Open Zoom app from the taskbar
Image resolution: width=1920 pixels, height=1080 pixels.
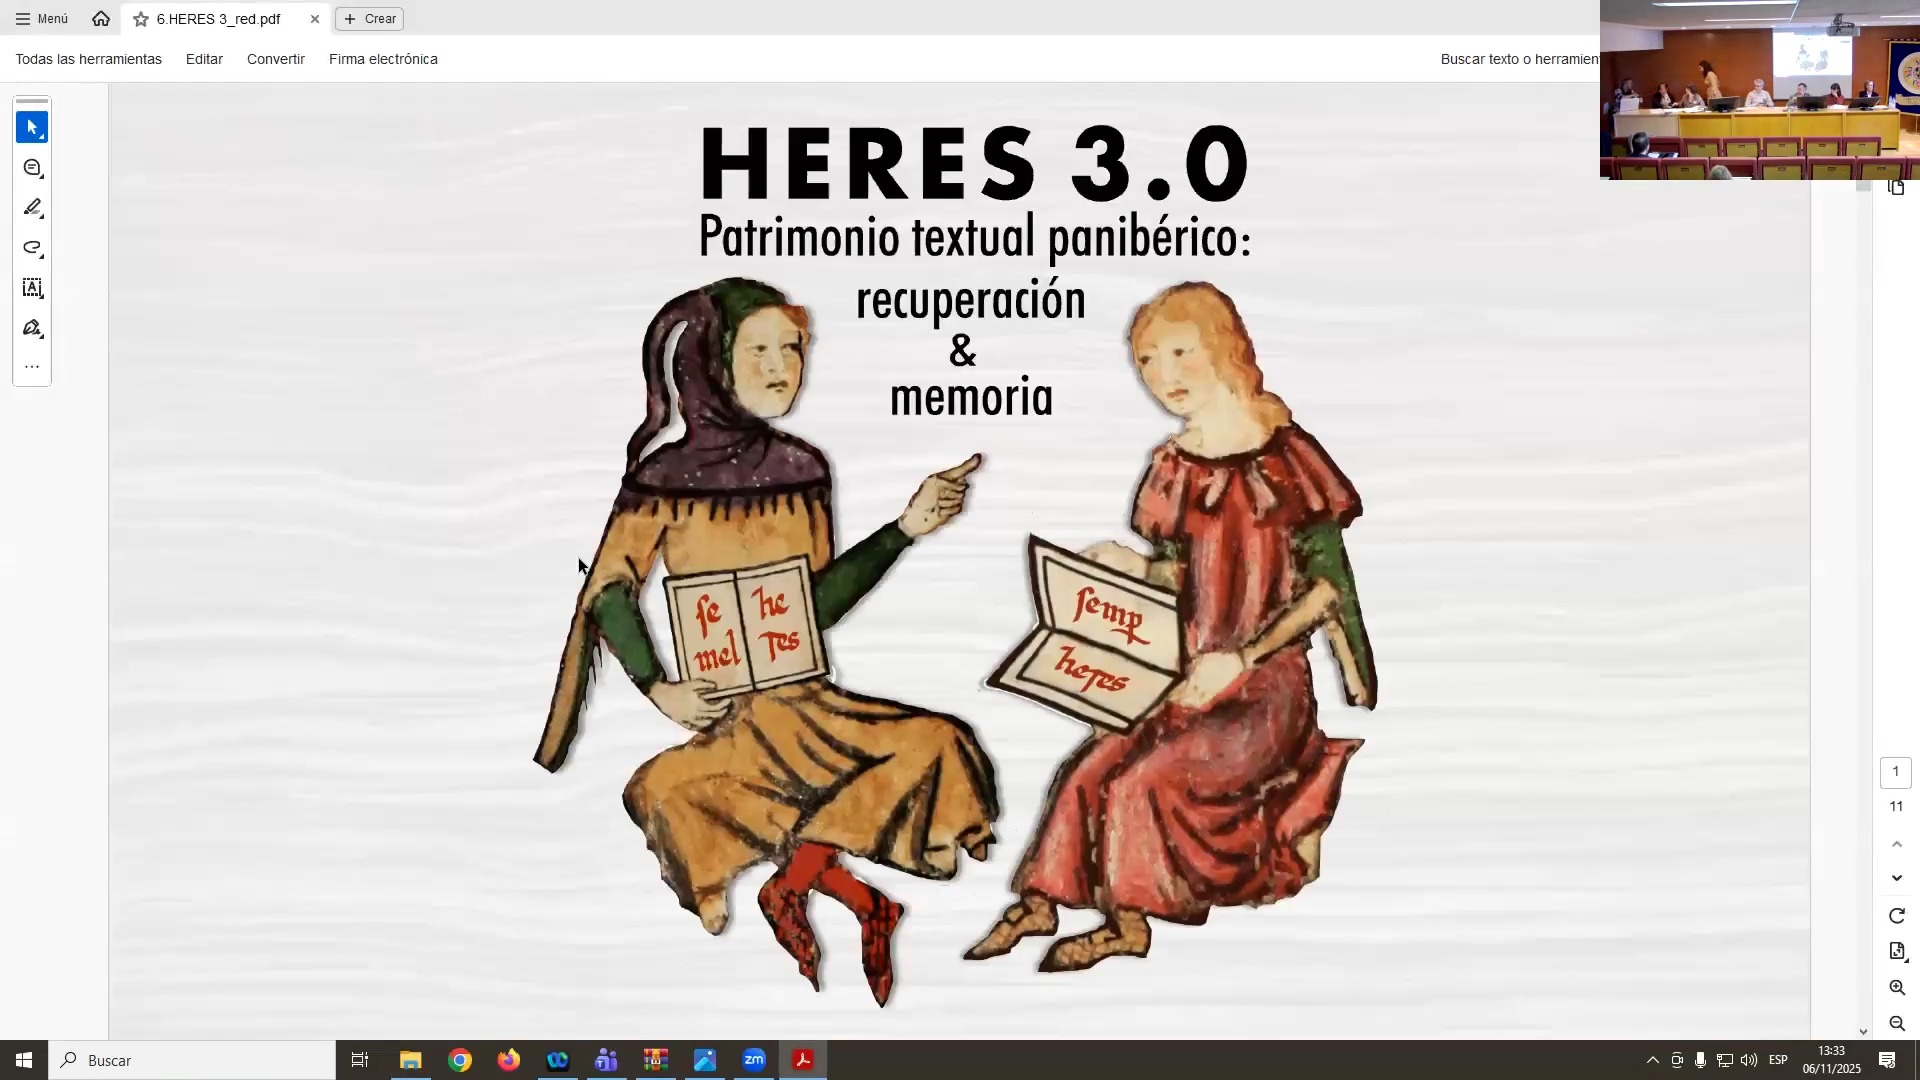[754, 1060]
